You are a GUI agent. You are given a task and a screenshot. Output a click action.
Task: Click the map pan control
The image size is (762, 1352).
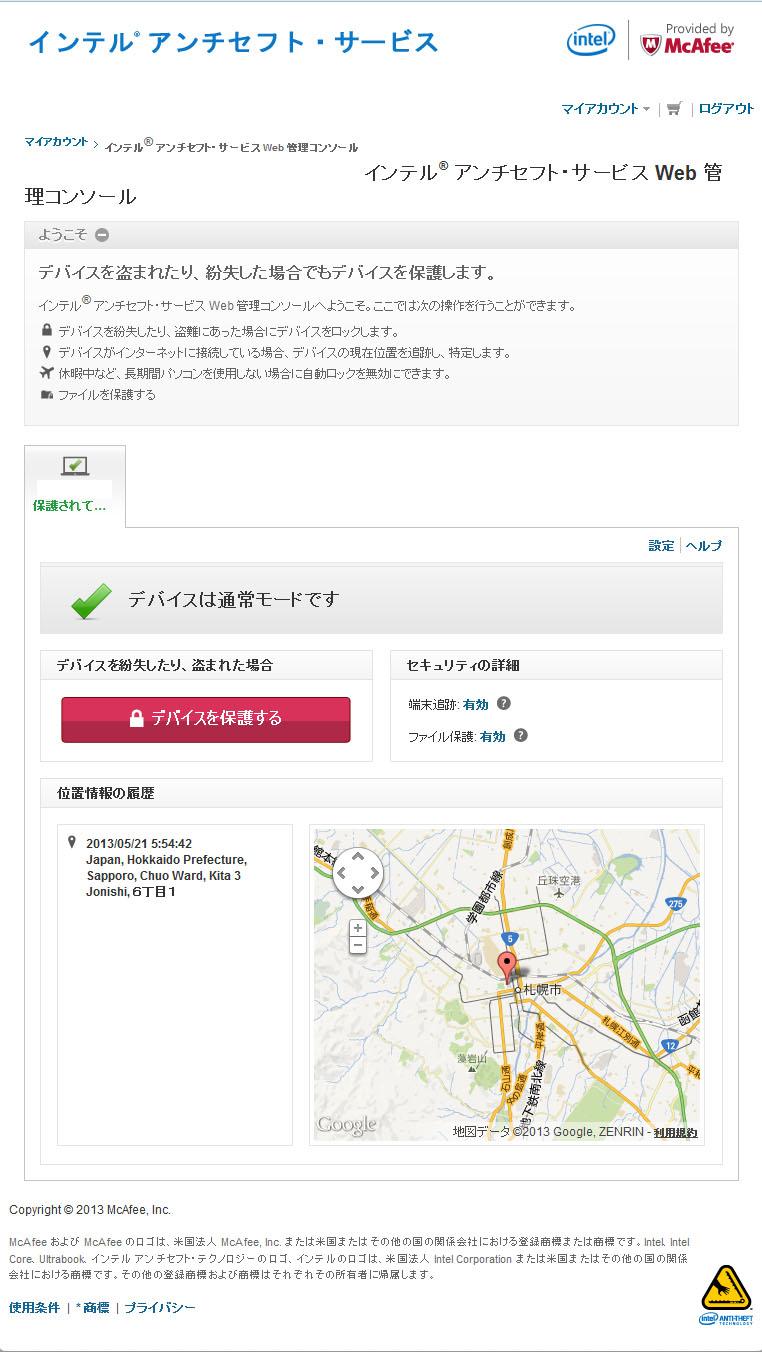pos(358,873)
